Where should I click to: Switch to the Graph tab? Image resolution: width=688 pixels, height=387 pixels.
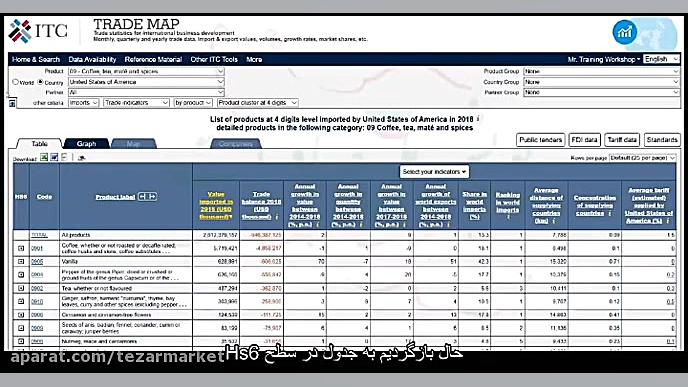[86, 143]
